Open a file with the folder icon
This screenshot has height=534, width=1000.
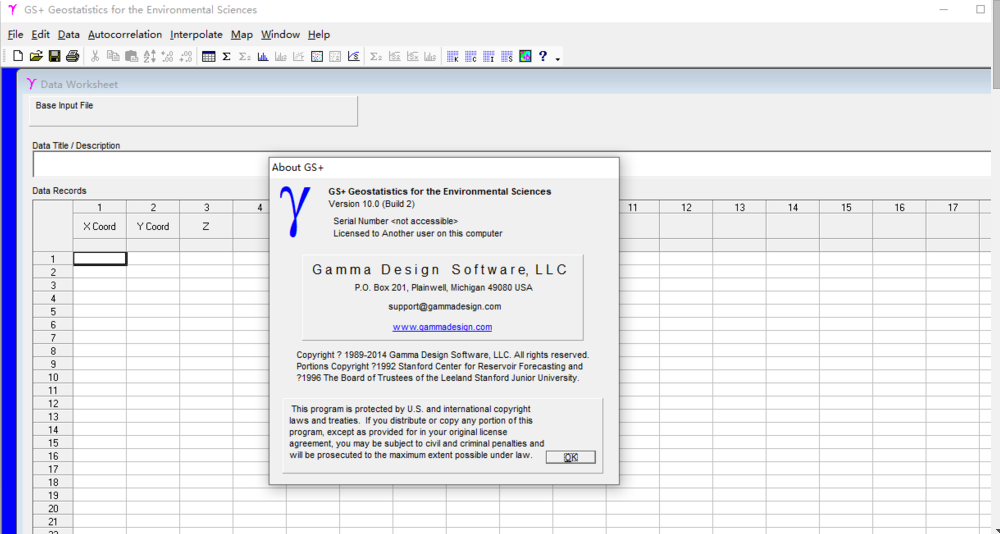(x=36, y=56)
